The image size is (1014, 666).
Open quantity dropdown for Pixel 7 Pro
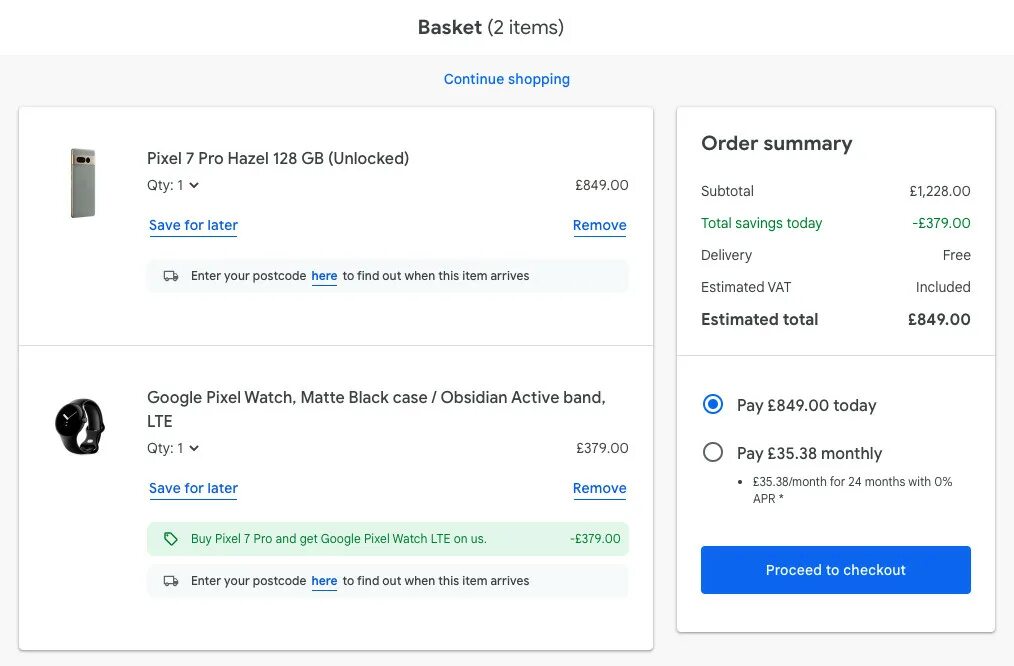pyautogui.click(x=174, y=185)
